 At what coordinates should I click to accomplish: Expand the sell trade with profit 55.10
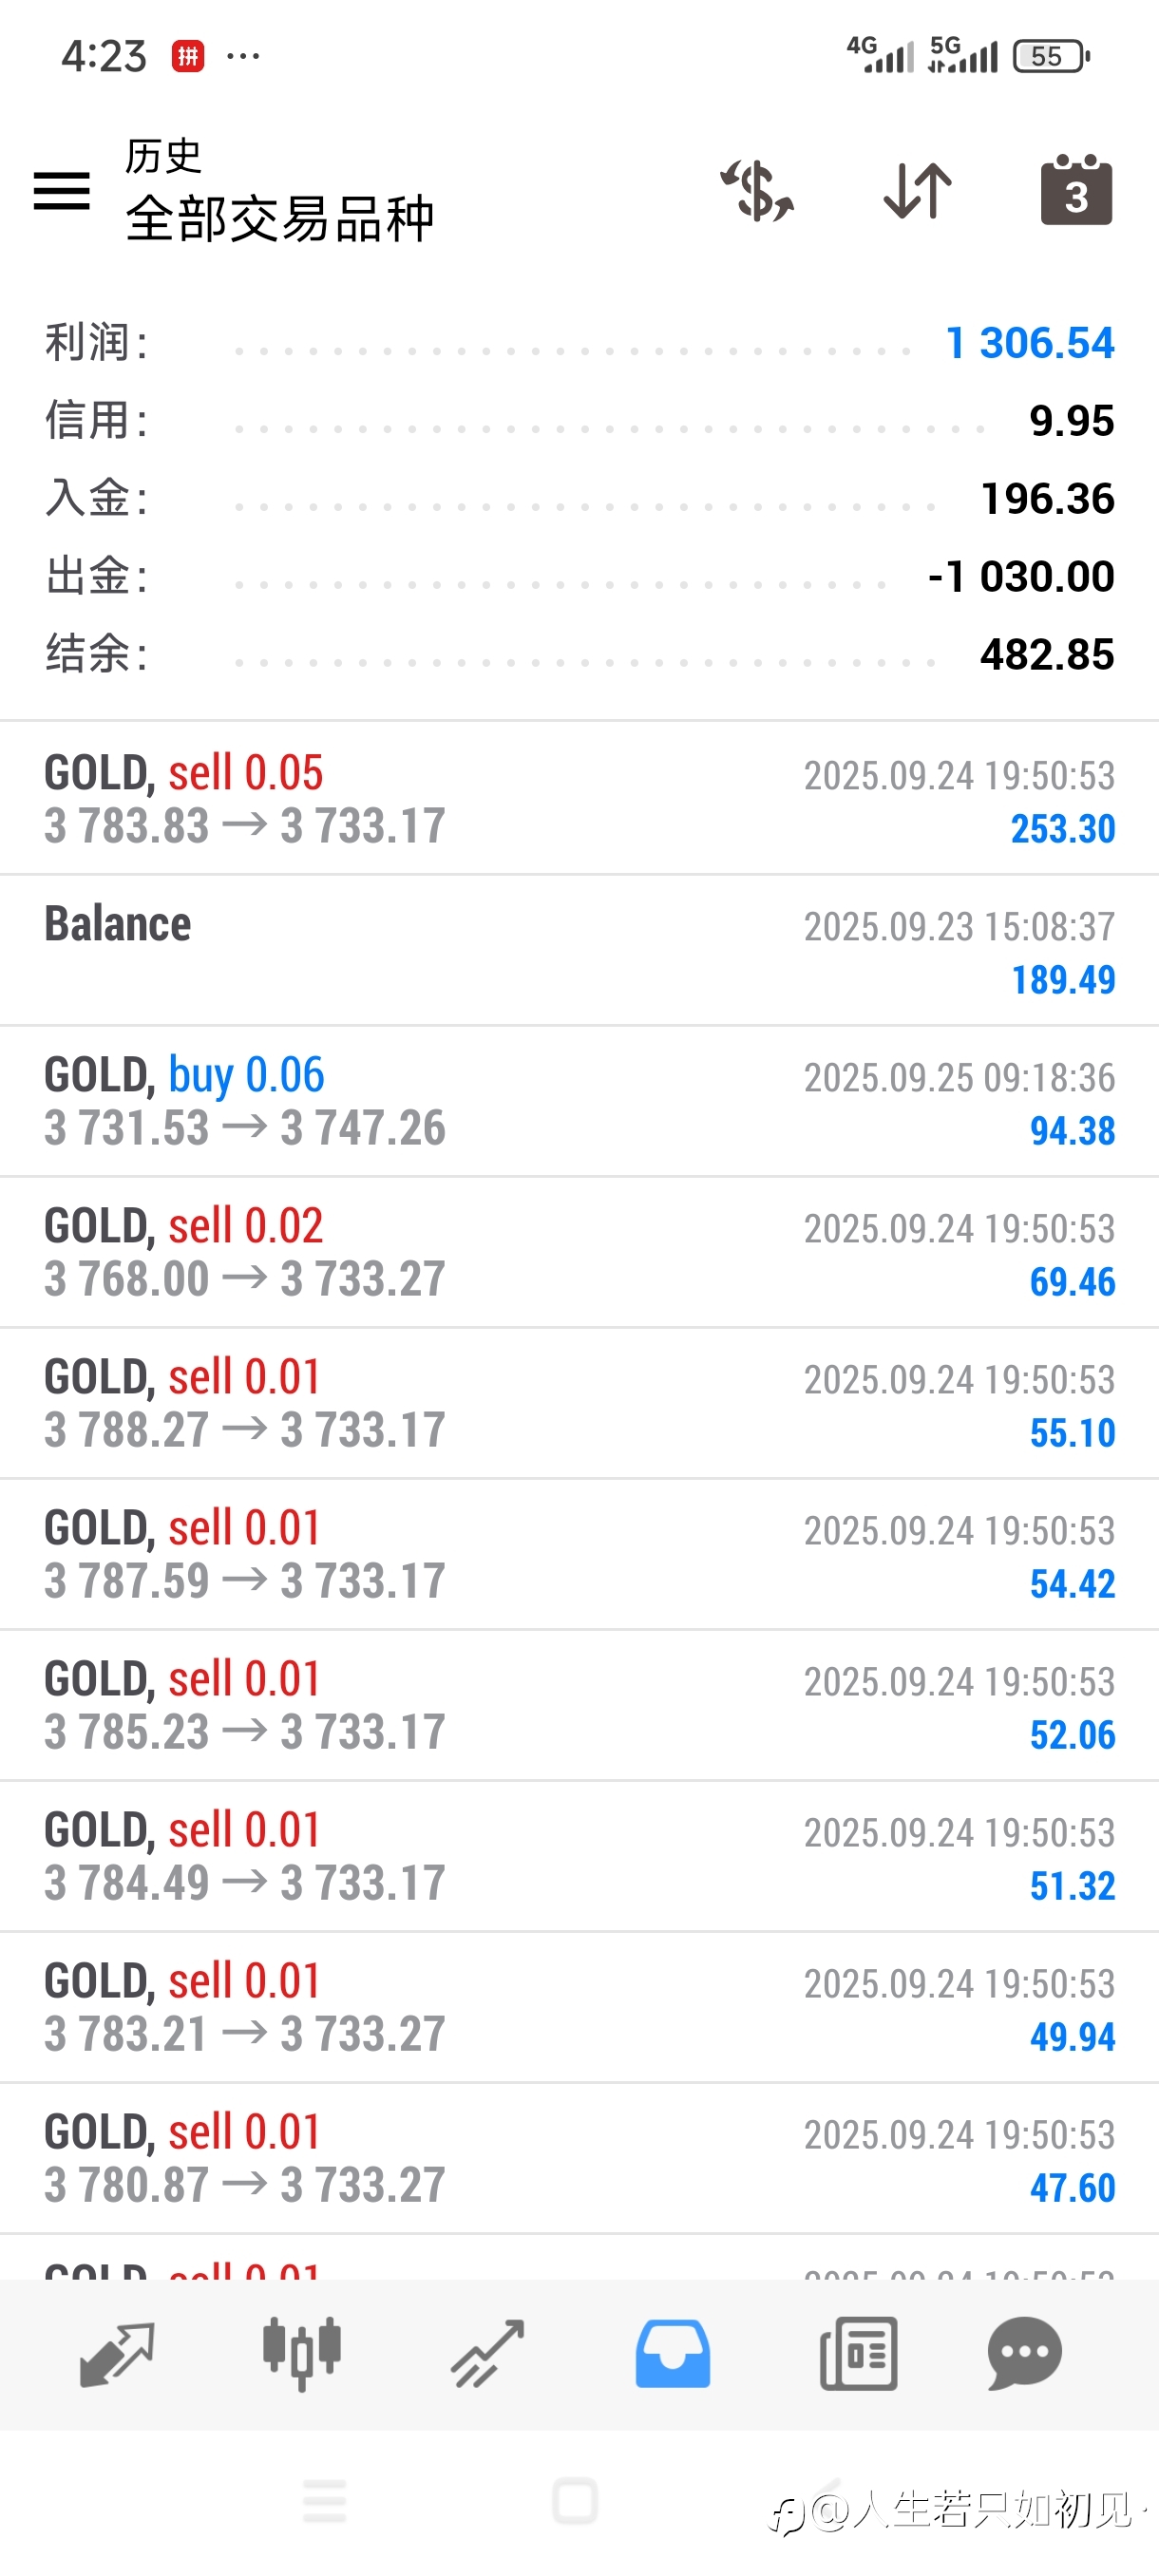pos(579,1403)
